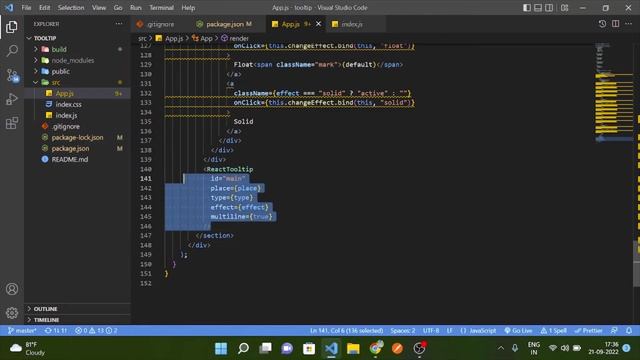Close the App.js tab

[x=318, y=24]
